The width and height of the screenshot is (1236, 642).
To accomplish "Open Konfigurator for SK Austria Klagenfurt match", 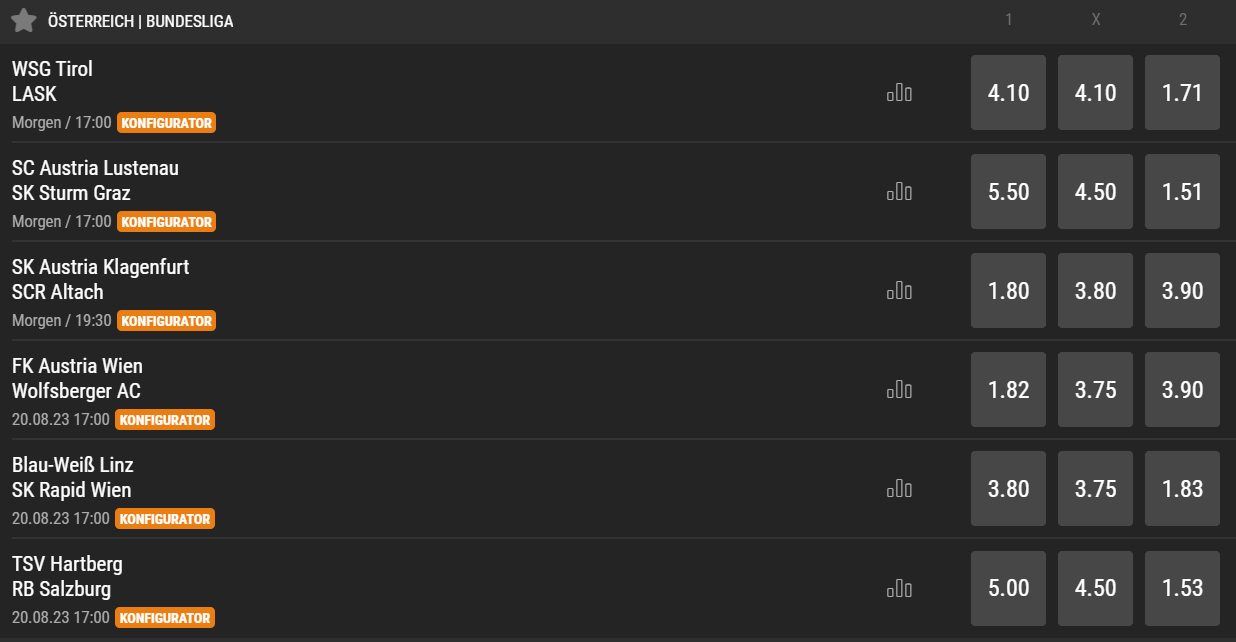I will tap(167, 321).
